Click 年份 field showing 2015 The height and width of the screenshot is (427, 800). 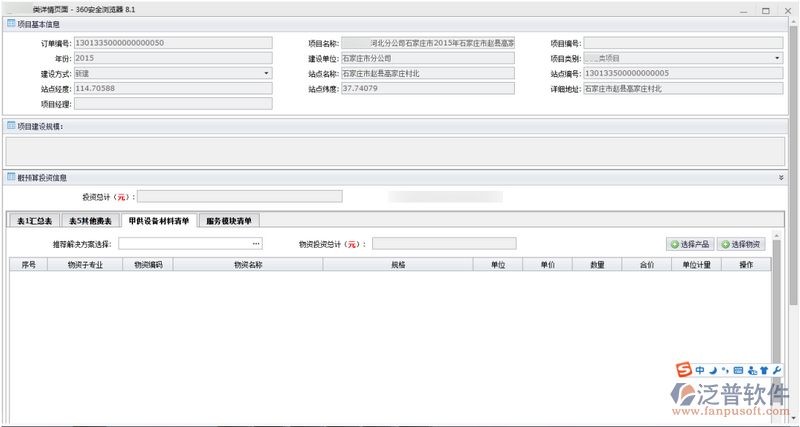point(173,58)
